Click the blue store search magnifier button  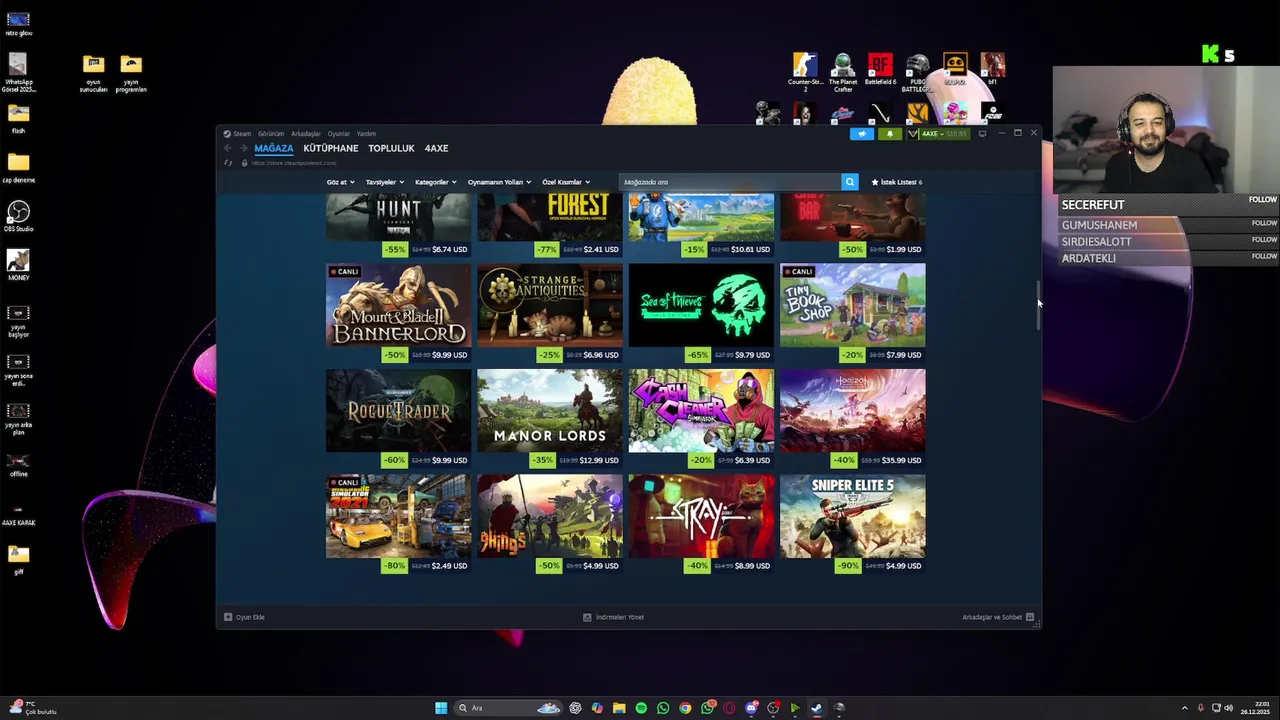click(850, 182)
